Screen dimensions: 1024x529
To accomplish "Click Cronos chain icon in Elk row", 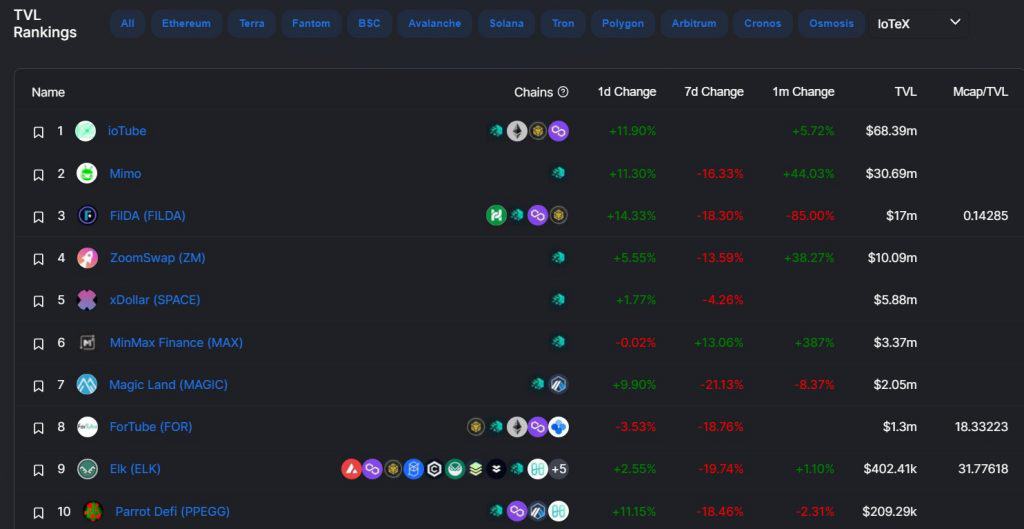I will 434,469.
